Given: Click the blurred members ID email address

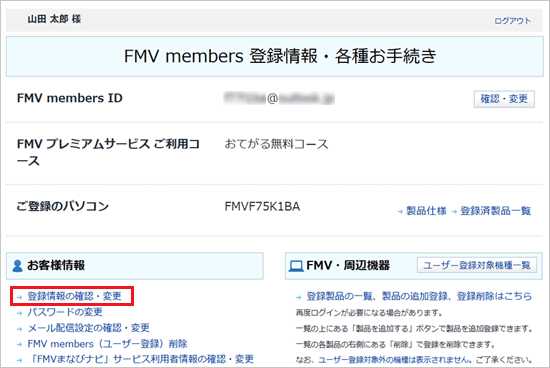Looking at the screenshot, I should [x=279, y=99].
